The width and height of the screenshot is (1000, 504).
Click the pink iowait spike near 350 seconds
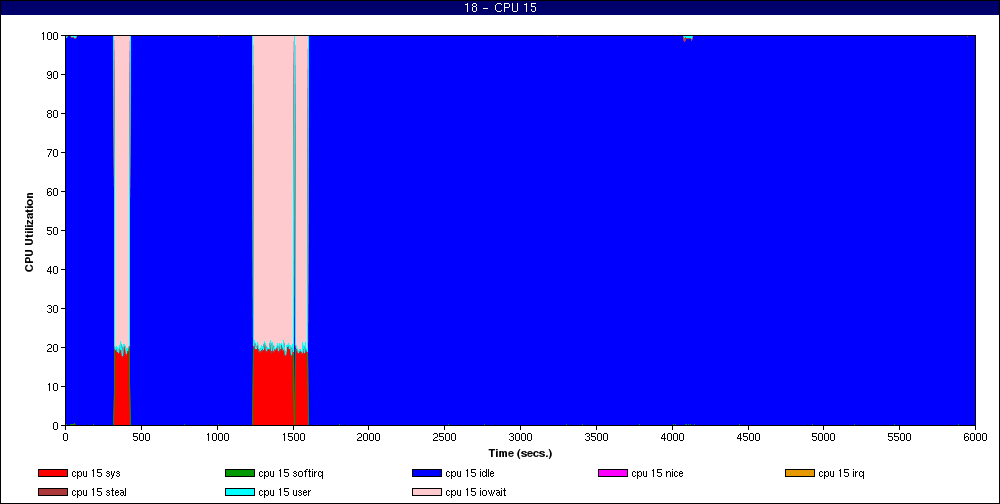[122, 188]
